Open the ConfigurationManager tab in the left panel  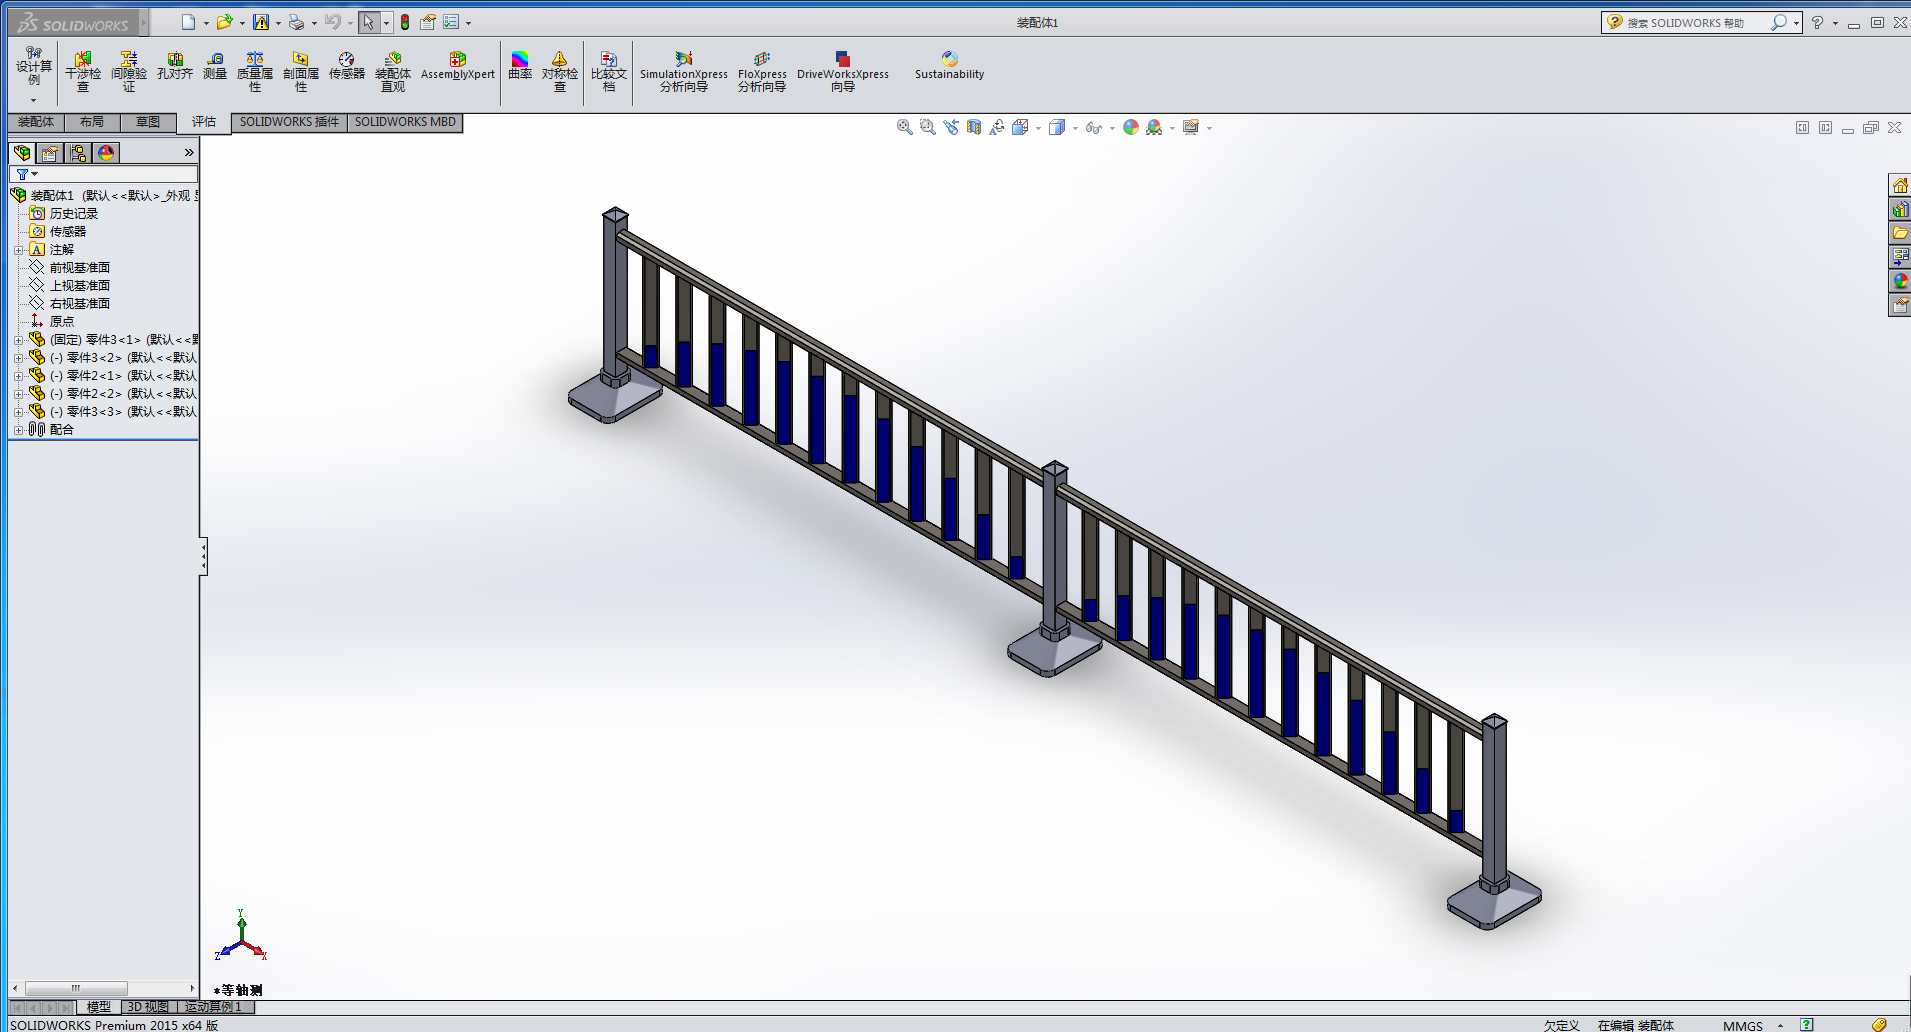pos(78,153)
